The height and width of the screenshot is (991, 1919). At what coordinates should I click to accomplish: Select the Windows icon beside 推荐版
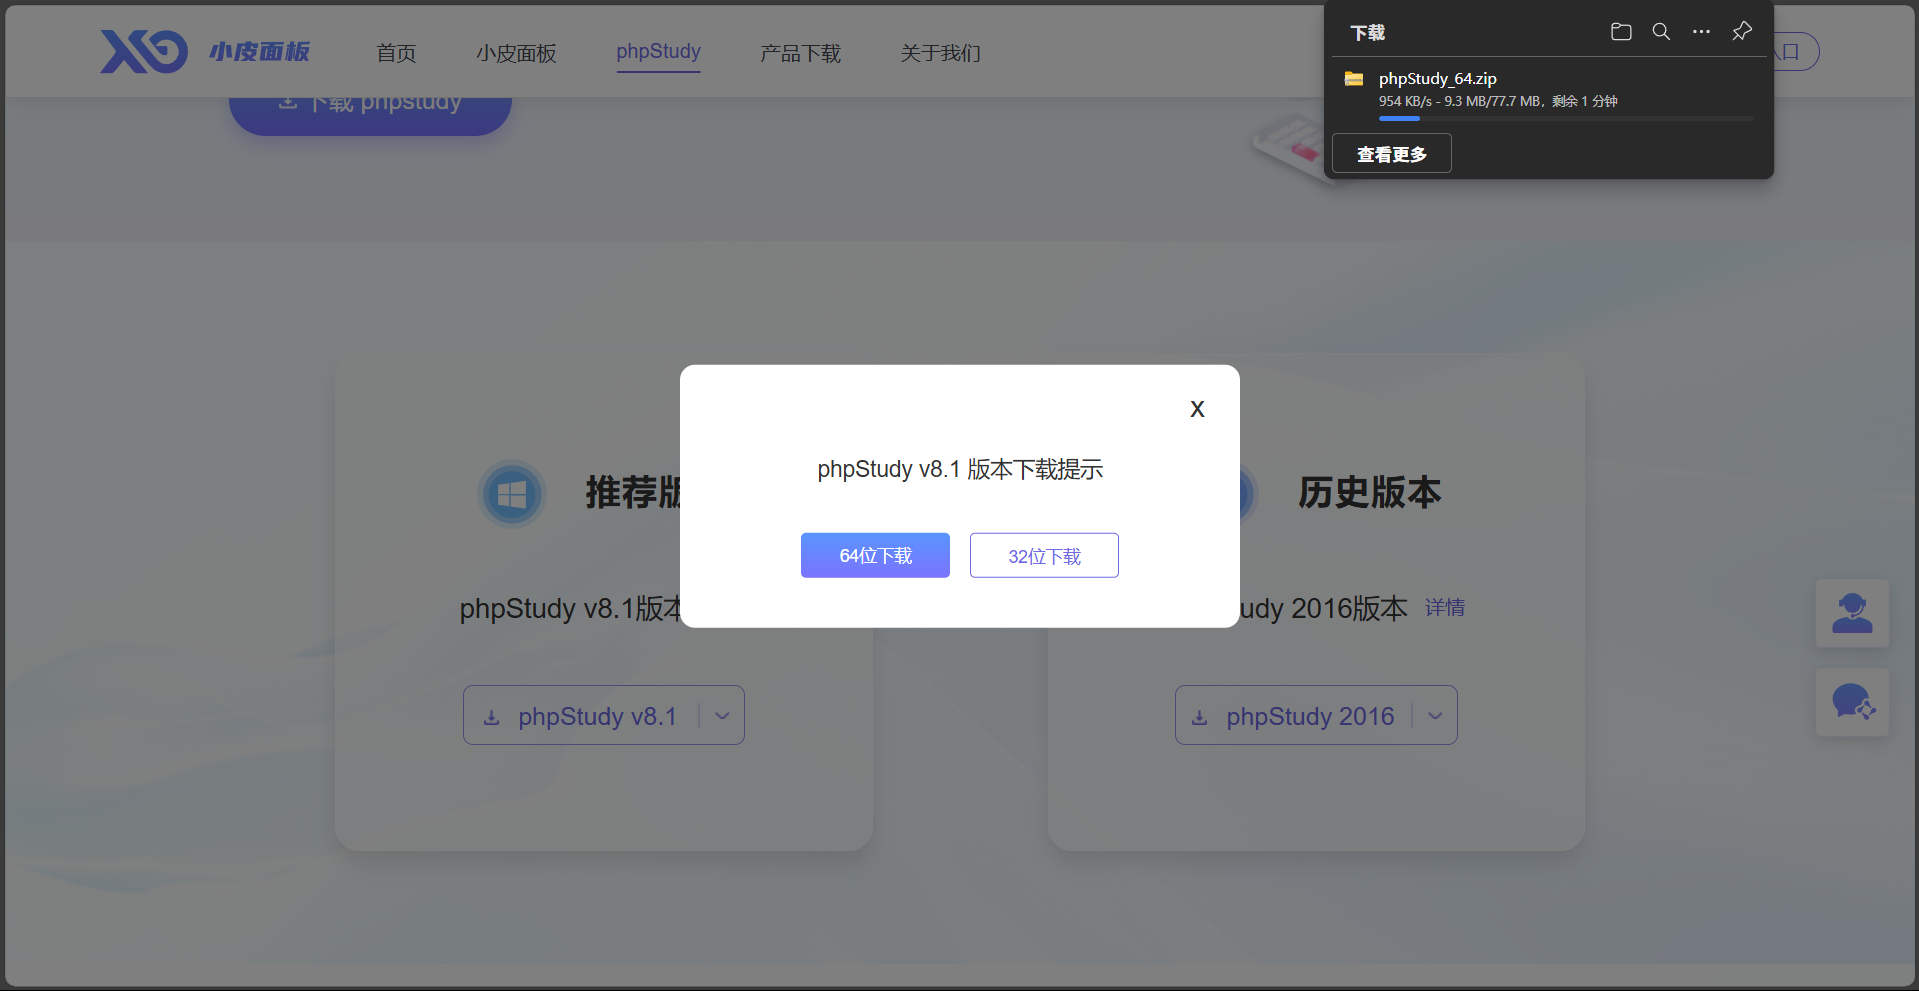[x=511, y=493]
